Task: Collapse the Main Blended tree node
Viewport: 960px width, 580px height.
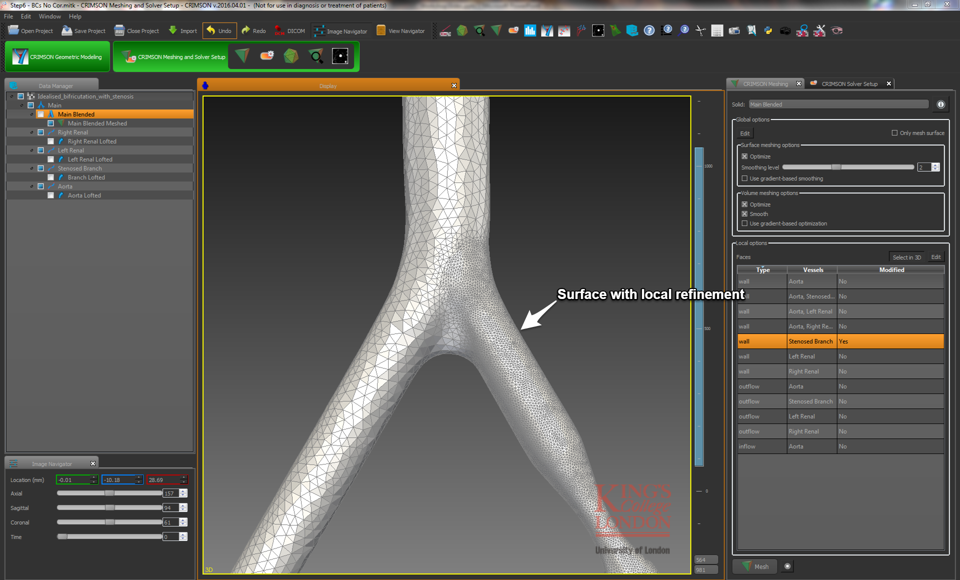Action: (x=32, y=114)
